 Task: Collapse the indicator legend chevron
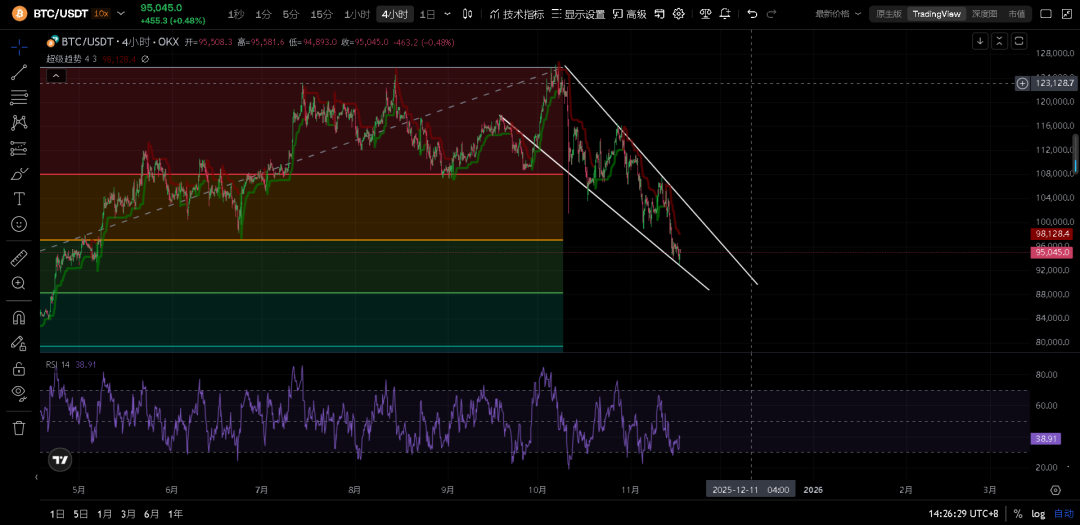pos(55,75)
